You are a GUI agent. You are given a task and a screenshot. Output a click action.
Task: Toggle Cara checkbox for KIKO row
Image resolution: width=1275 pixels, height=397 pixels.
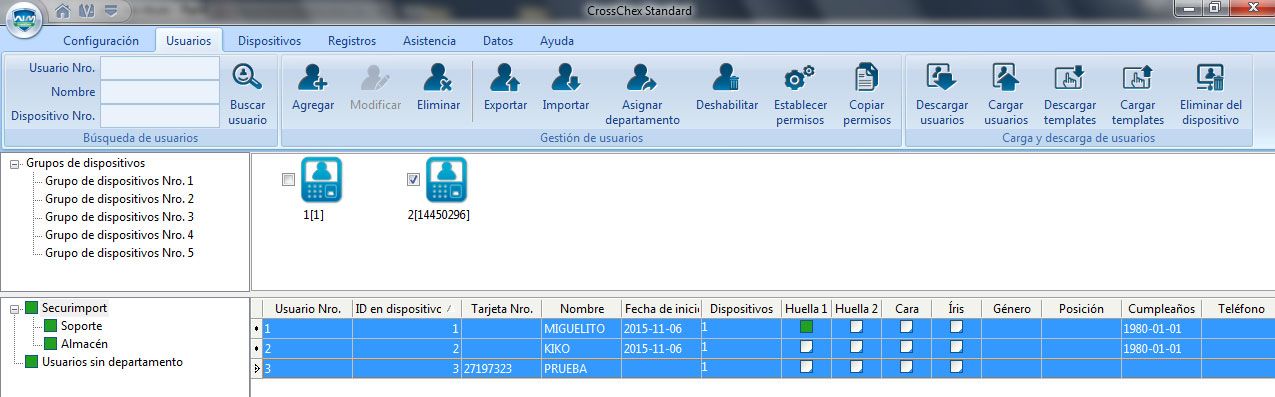[906, 347]
